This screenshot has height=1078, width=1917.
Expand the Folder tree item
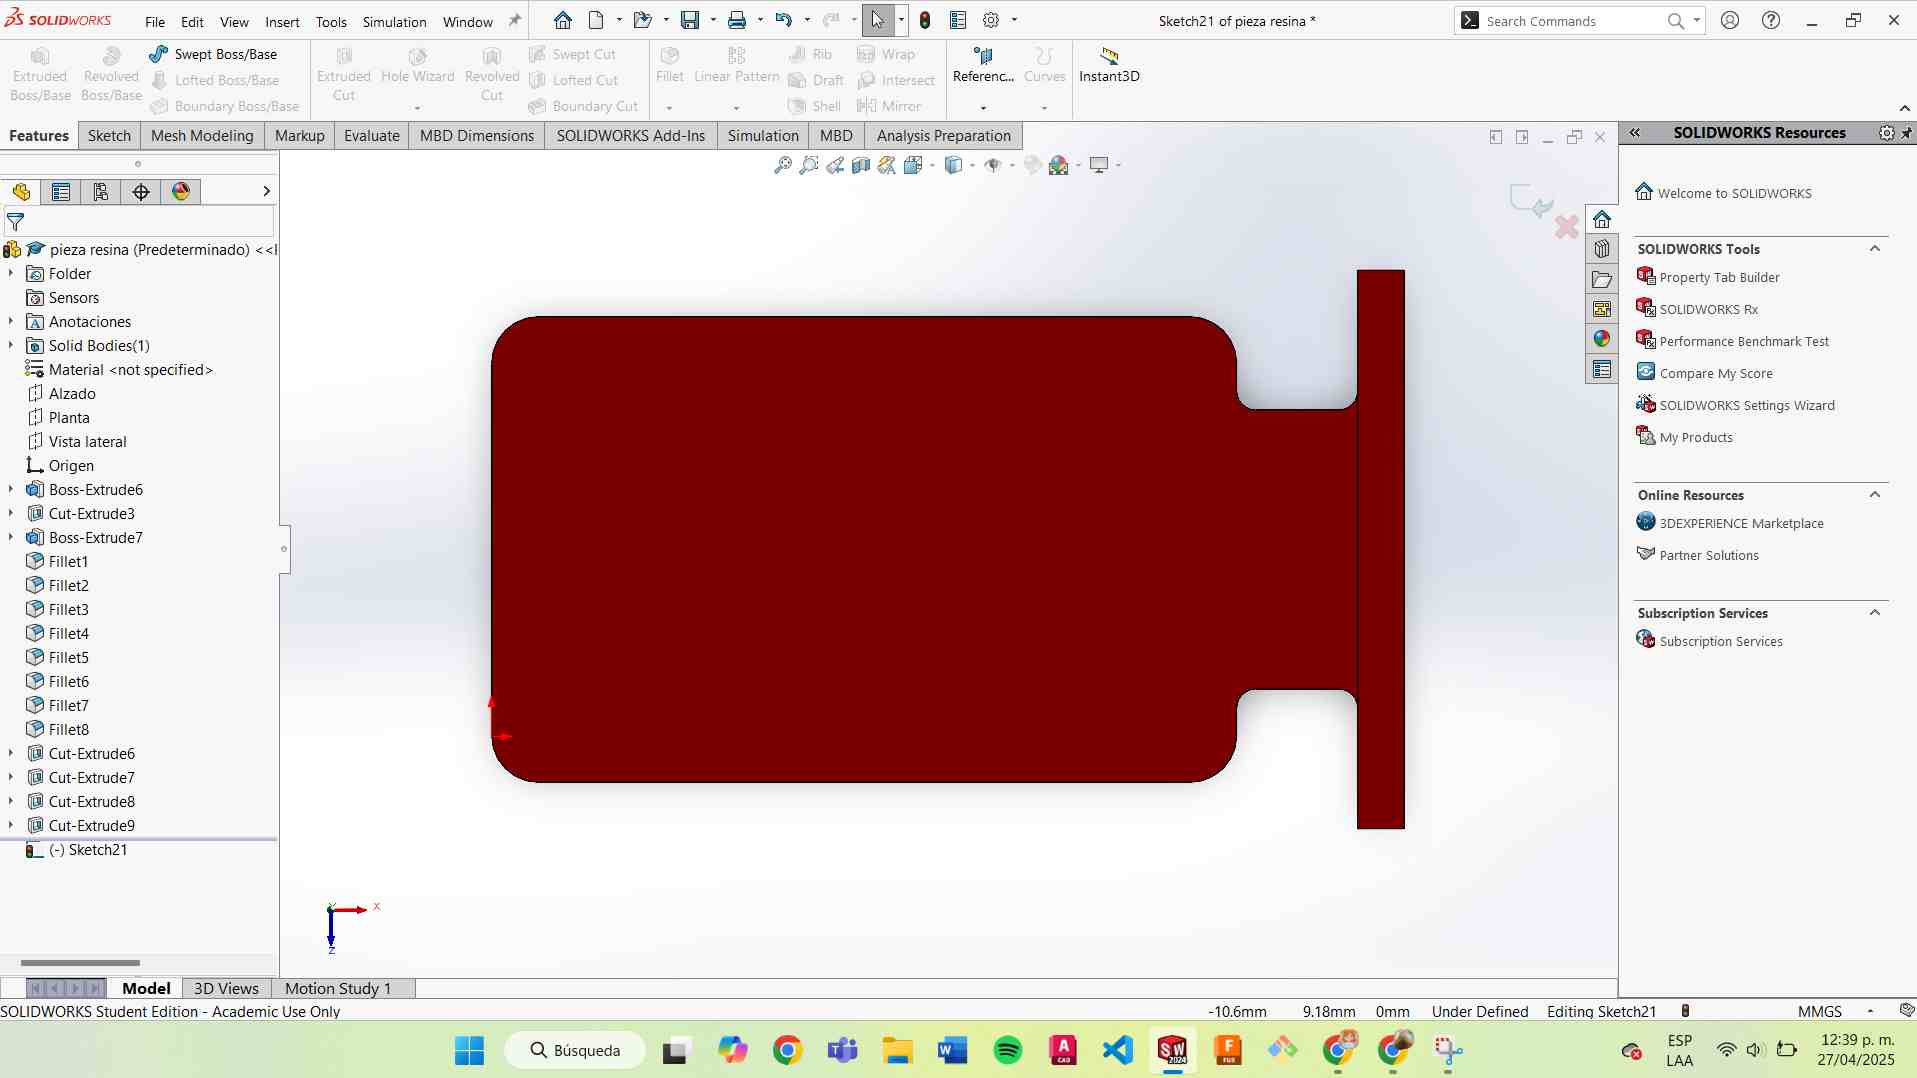(x=11, y=273)
